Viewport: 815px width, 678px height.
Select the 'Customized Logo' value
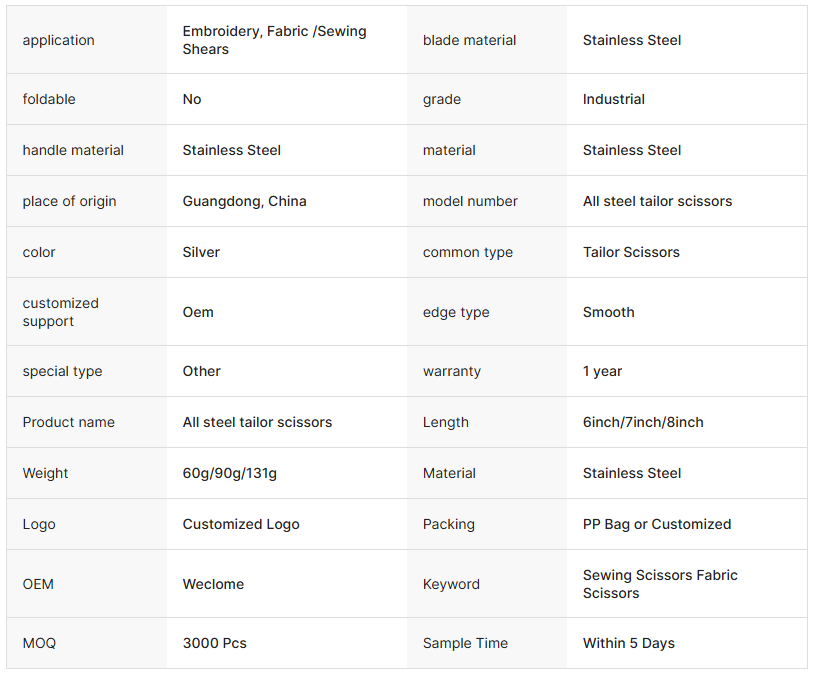[x=241, y=524]
